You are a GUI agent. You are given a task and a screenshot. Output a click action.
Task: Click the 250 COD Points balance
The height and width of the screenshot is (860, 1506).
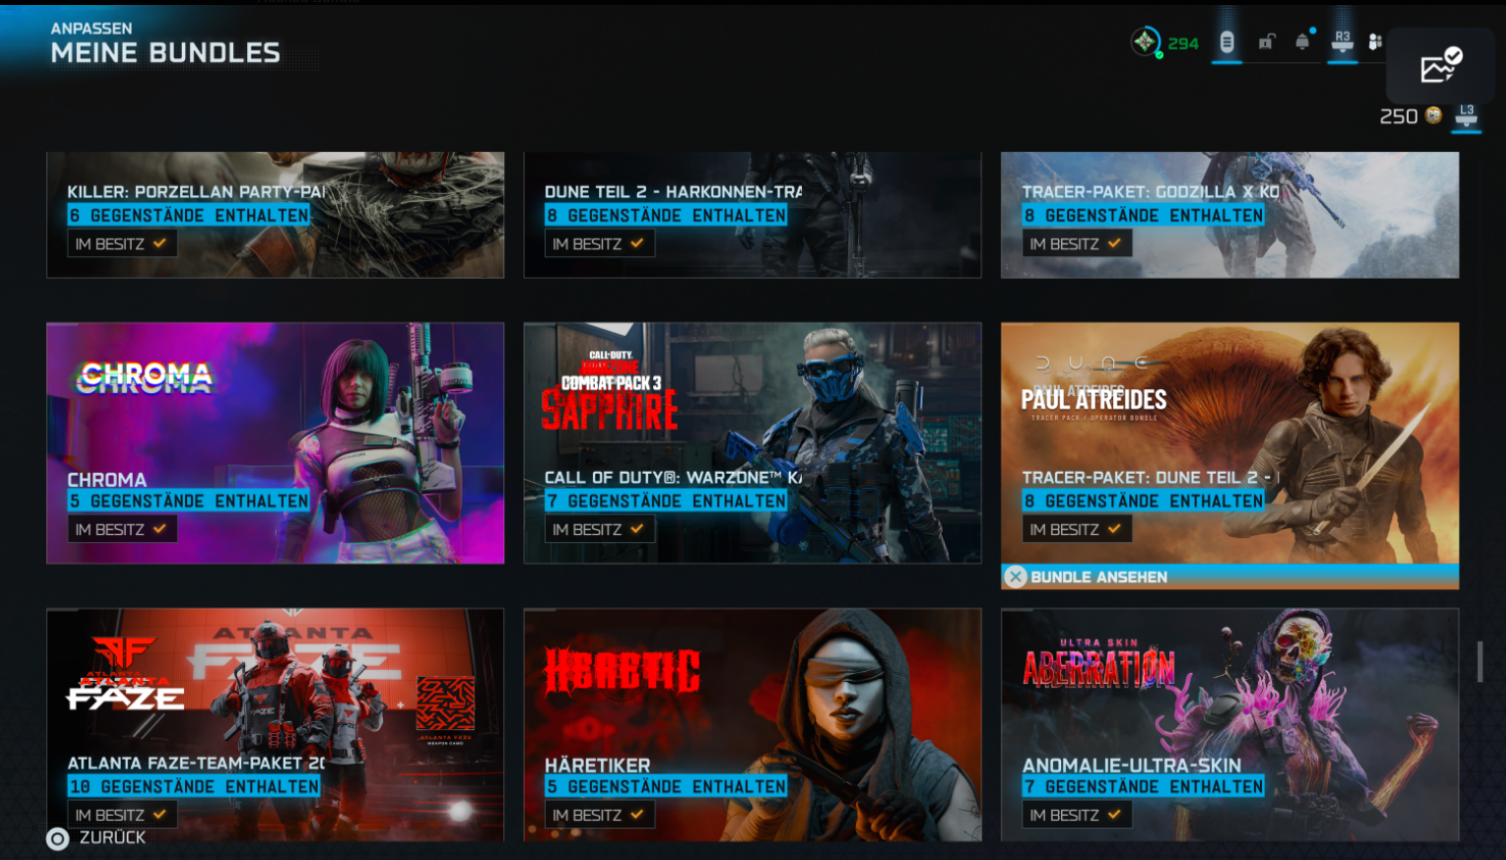[1399, 116]
